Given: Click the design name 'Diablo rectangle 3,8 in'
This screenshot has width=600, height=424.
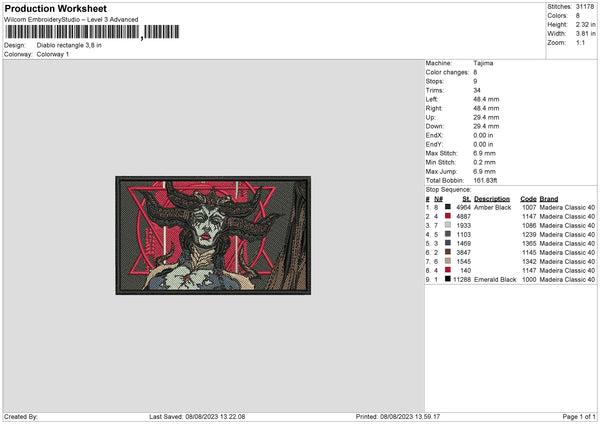Looking at the screenshot, I should point(69,45).
